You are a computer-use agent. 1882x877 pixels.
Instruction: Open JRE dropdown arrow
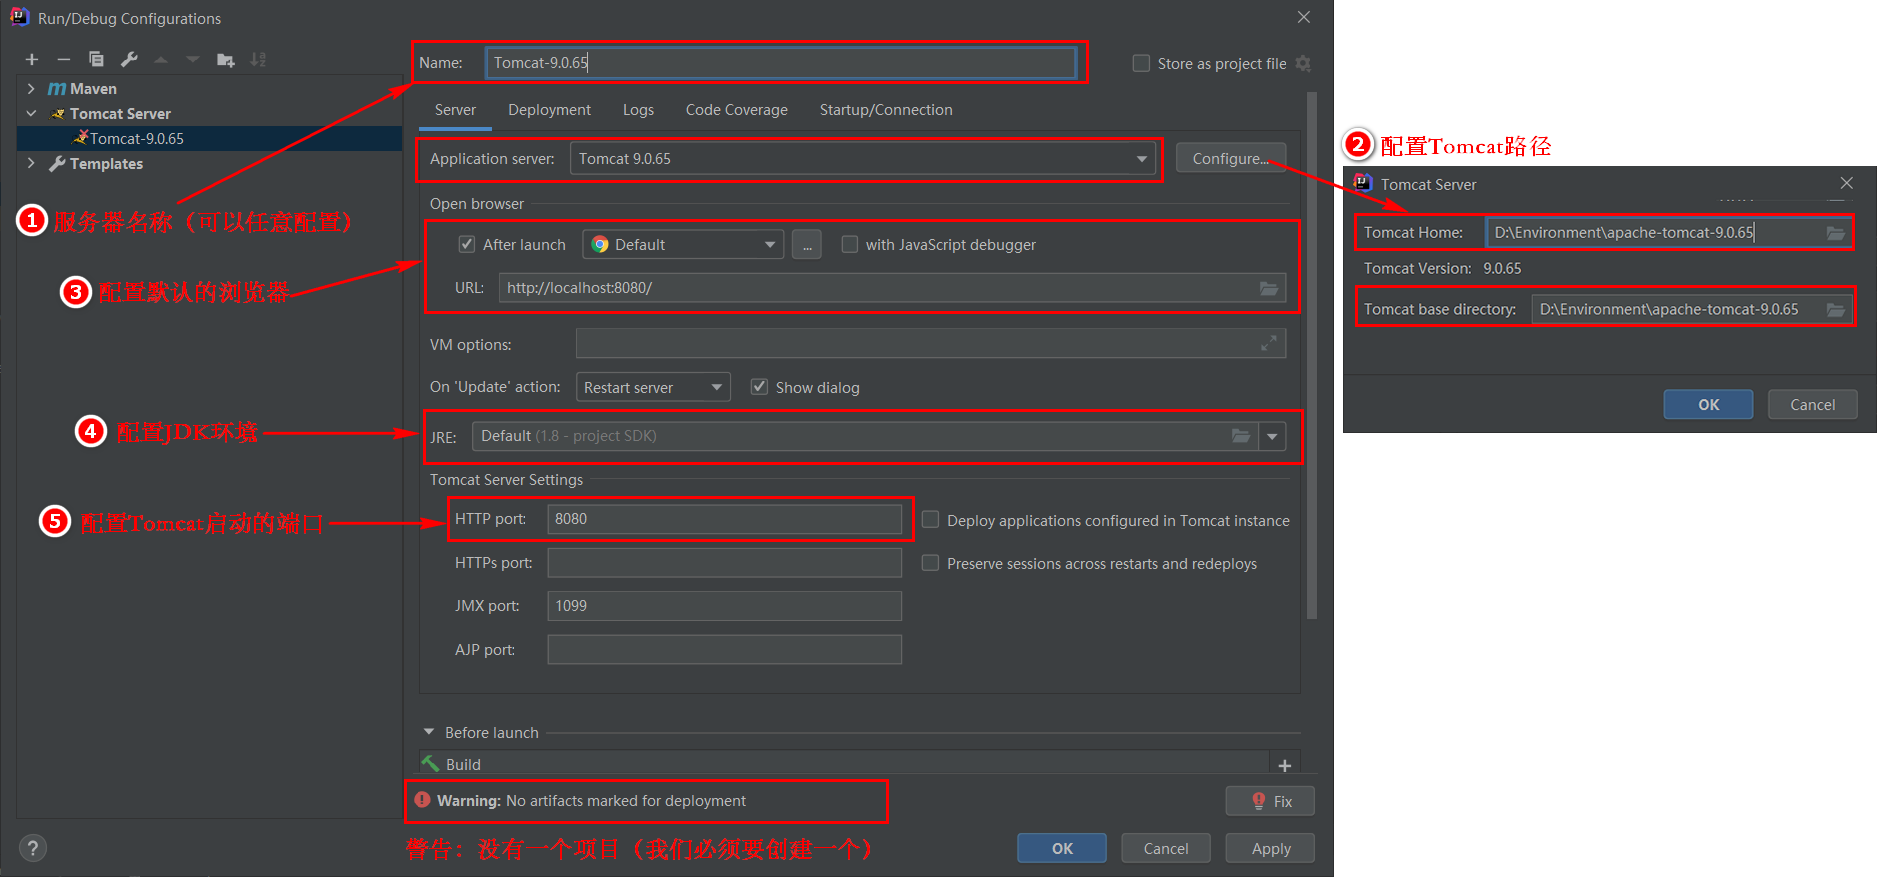[x=1272, y=436]
